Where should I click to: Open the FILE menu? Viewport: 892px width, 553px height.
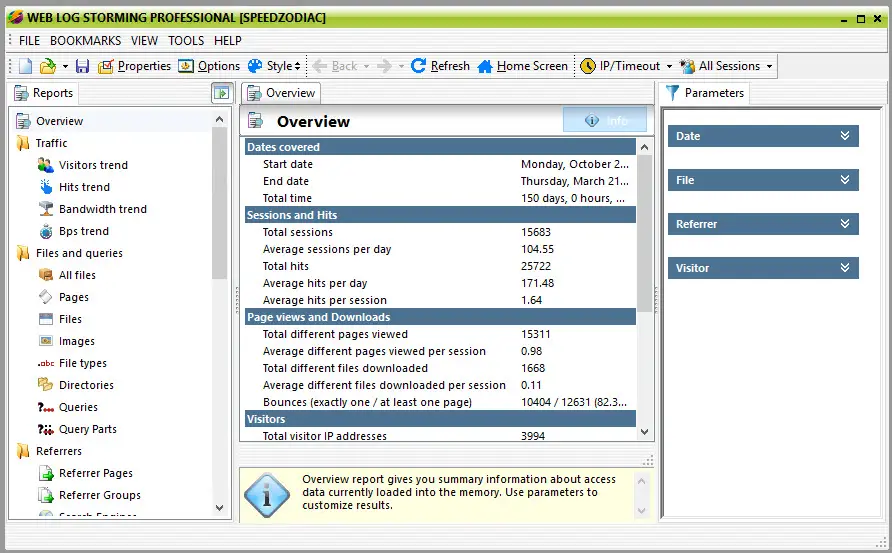[30, 41]
